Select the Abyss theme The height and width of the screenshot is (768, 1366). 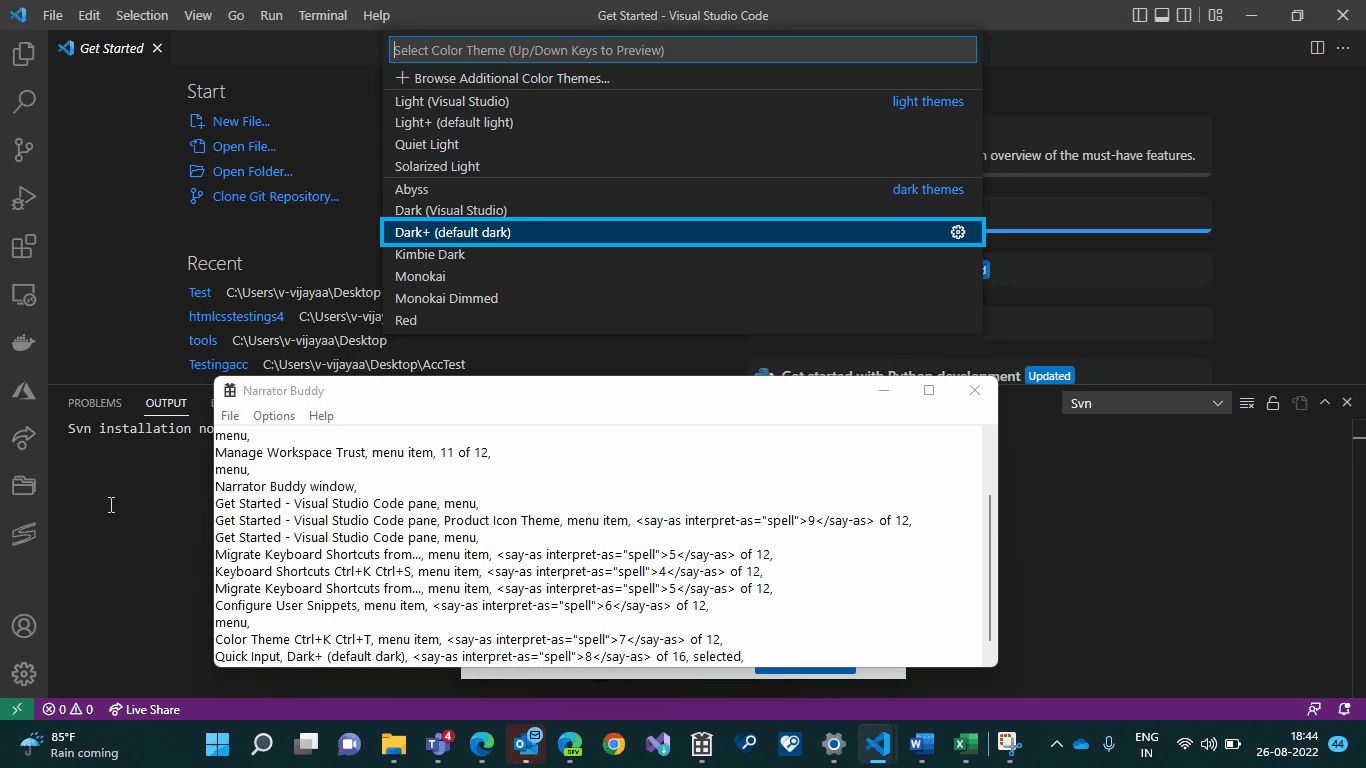[683, 189]
